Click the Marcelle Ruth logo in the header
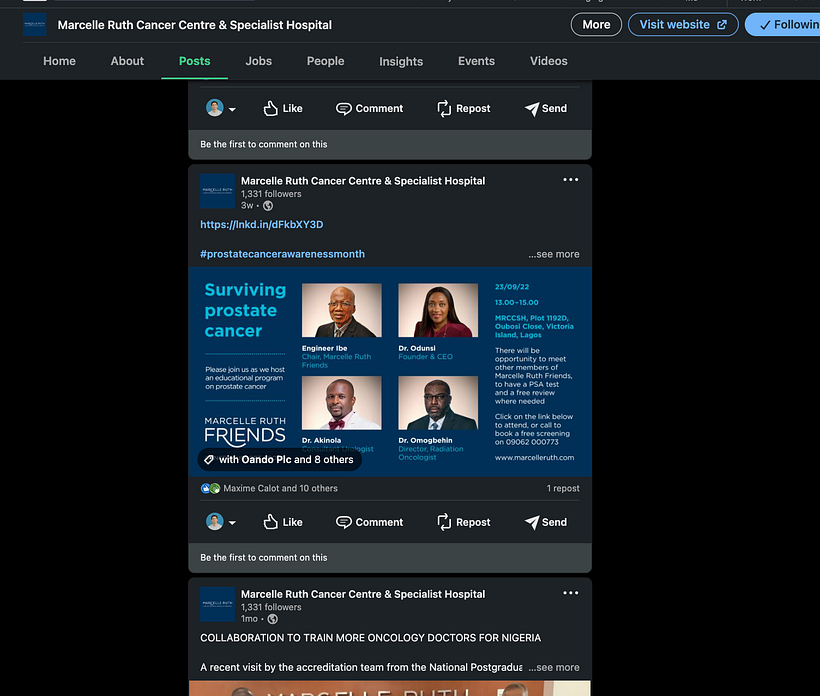The height and width of the screenshot is (696, 820). (34, 23)
